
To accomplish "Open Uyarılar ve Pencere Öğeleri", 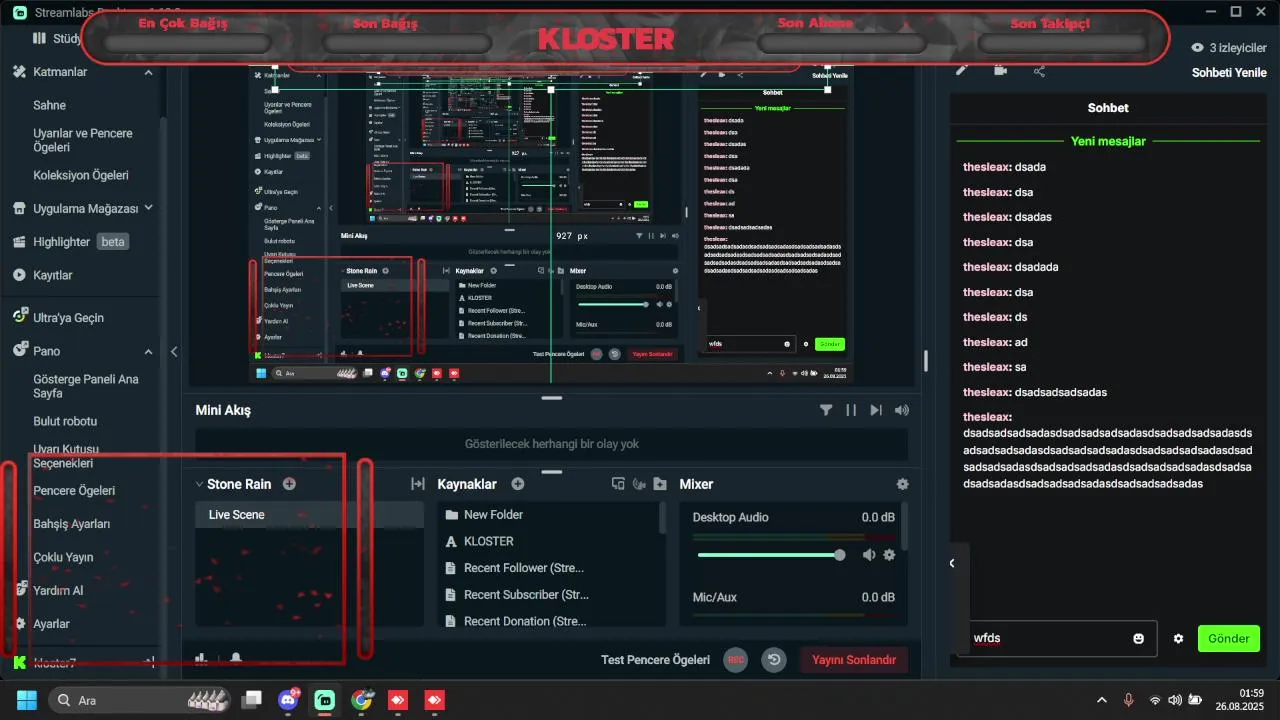I will pyautogui.click(x=83, y=140).
